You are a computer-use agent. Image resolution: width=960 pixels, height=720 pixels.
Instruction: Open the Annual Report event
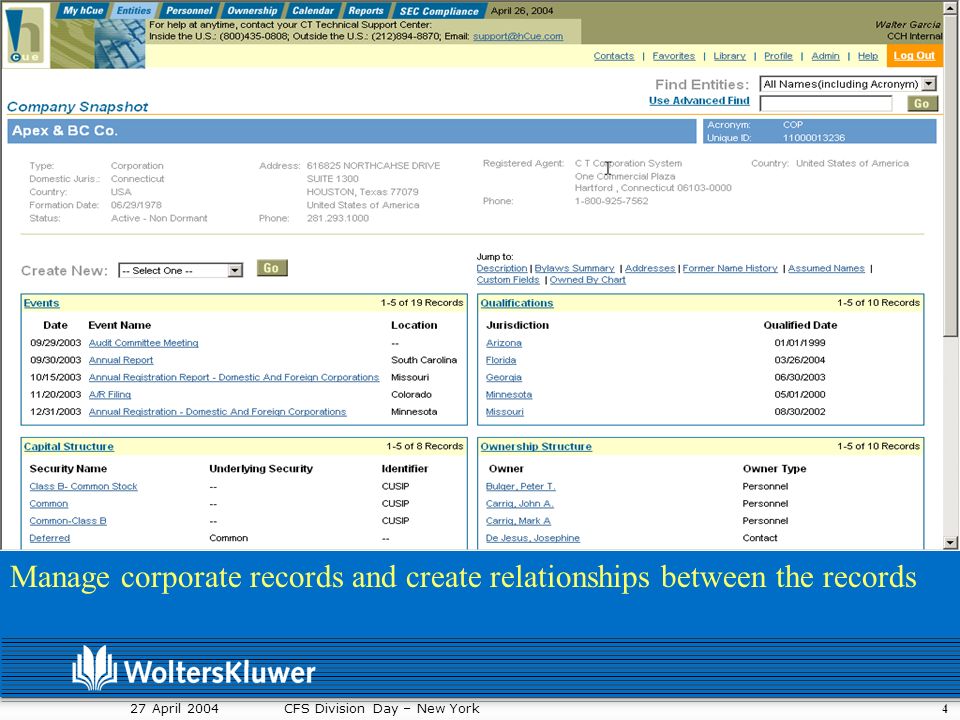[x=121, y=360]
